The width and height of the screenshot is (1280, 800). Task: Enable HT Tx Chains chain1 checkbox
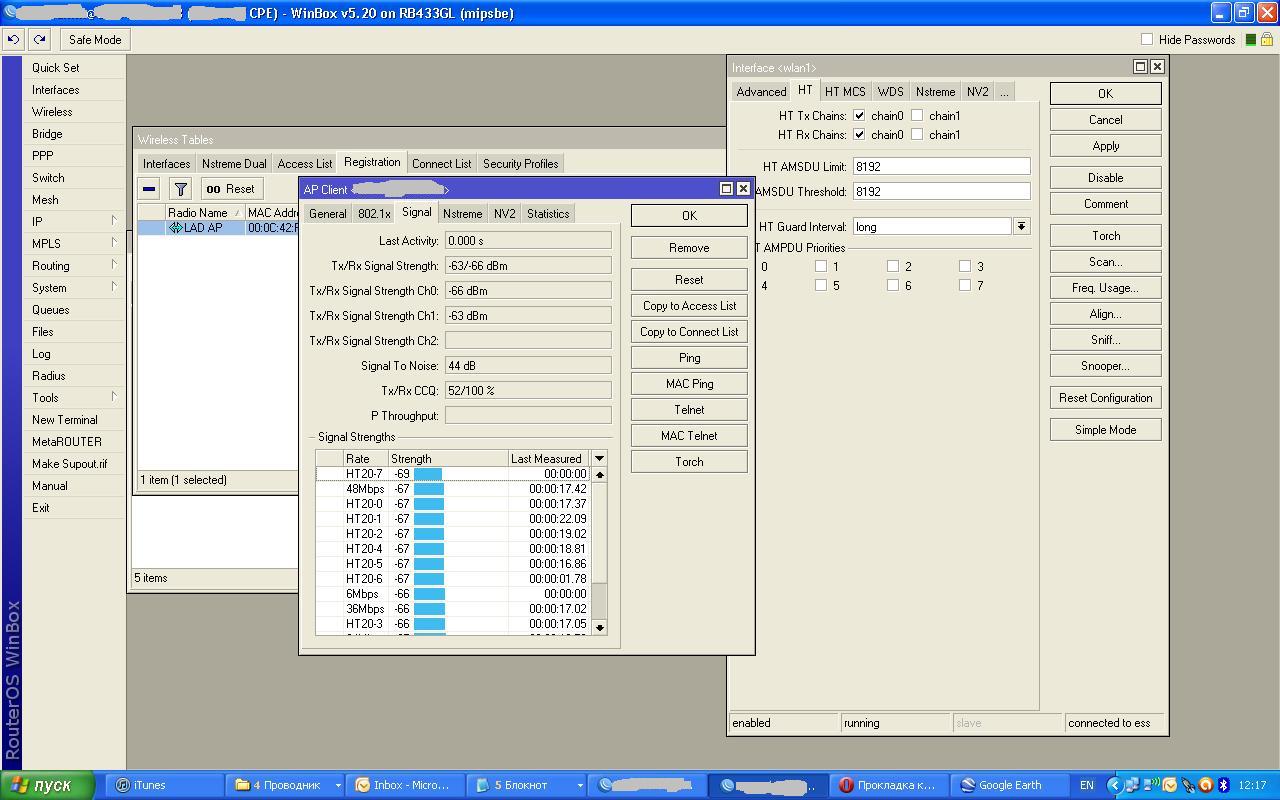917,116
